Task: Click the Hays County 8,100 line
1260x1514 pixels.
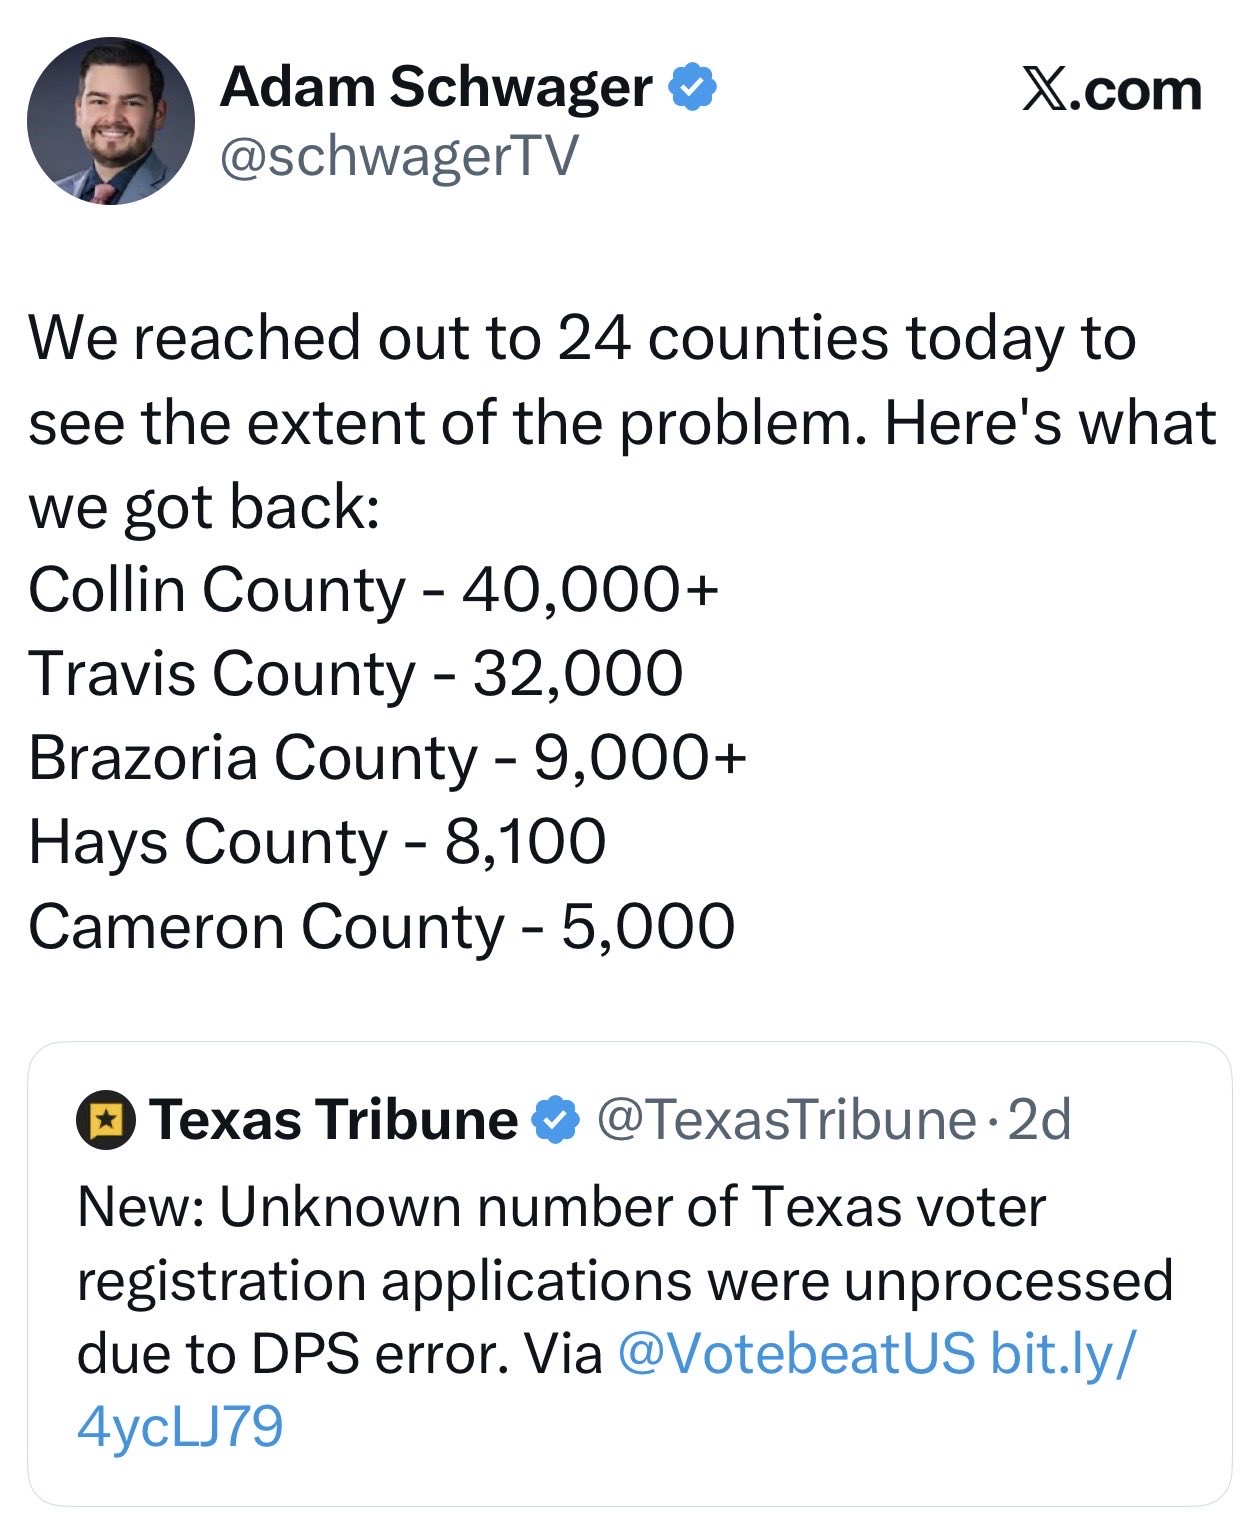Action: pos(317,841)
